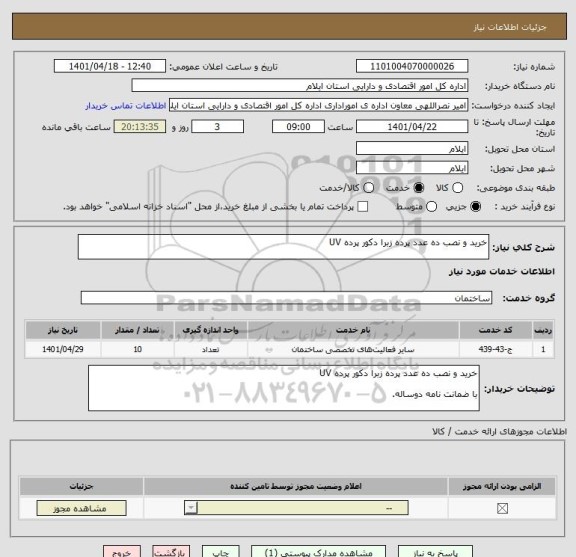Open the اعلام وضعیت مجوز dropdown
This screenshot has height=557, width=576.
point(296,508)
